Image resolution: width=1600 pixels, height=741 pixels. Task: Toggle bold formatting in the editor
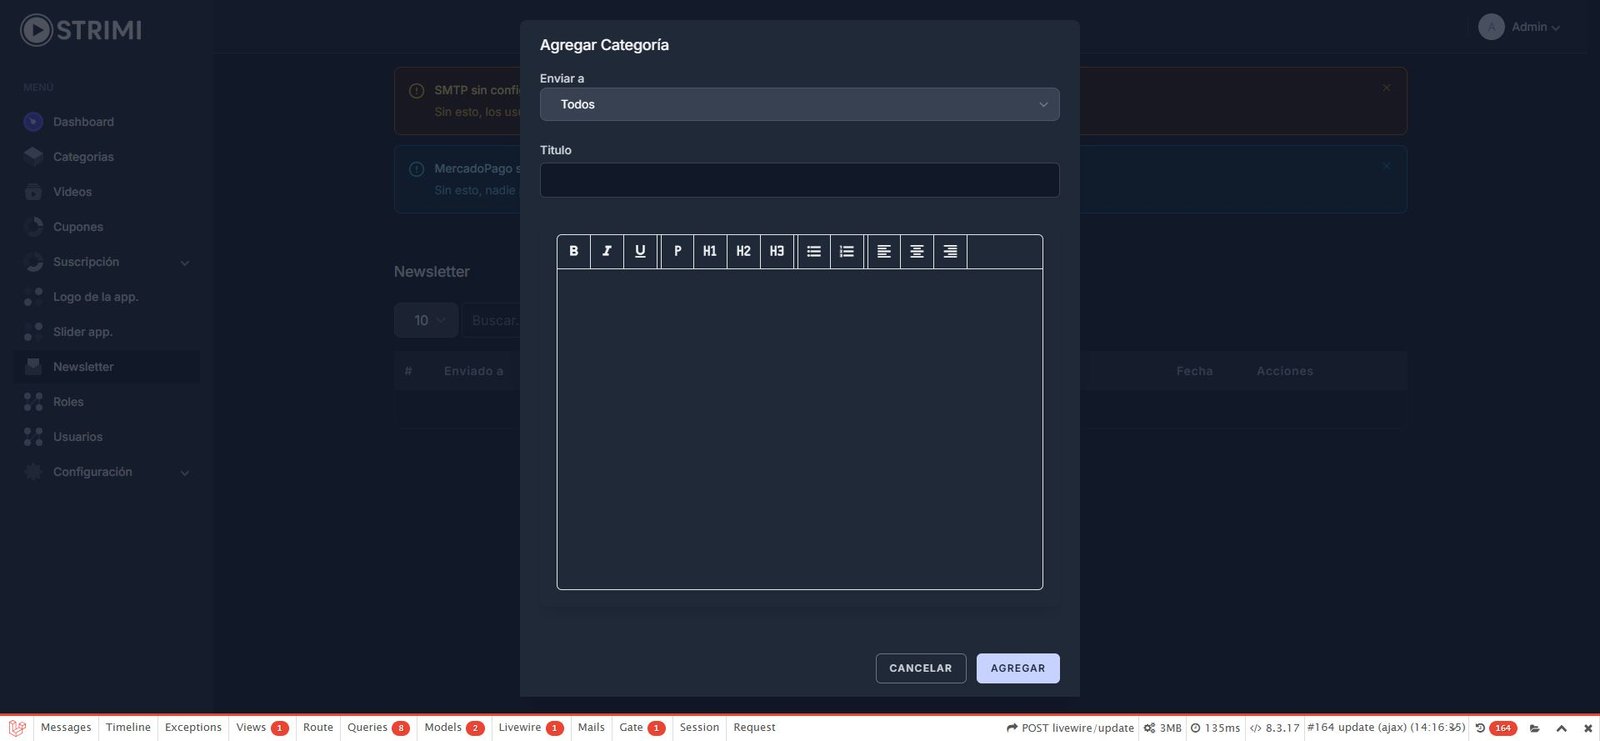573,251
